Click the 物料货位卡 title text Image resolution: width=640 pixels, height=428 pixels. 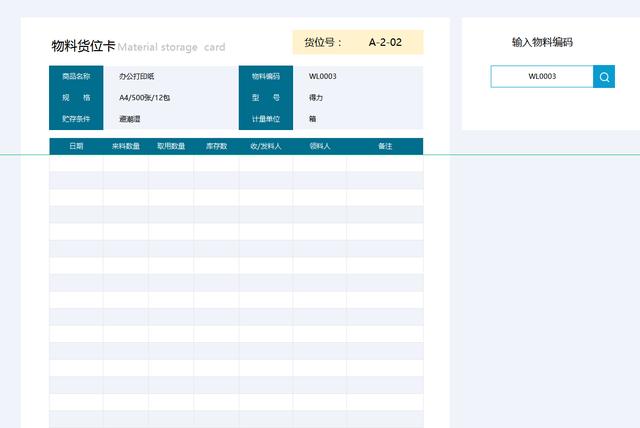[x=83, y=46]
